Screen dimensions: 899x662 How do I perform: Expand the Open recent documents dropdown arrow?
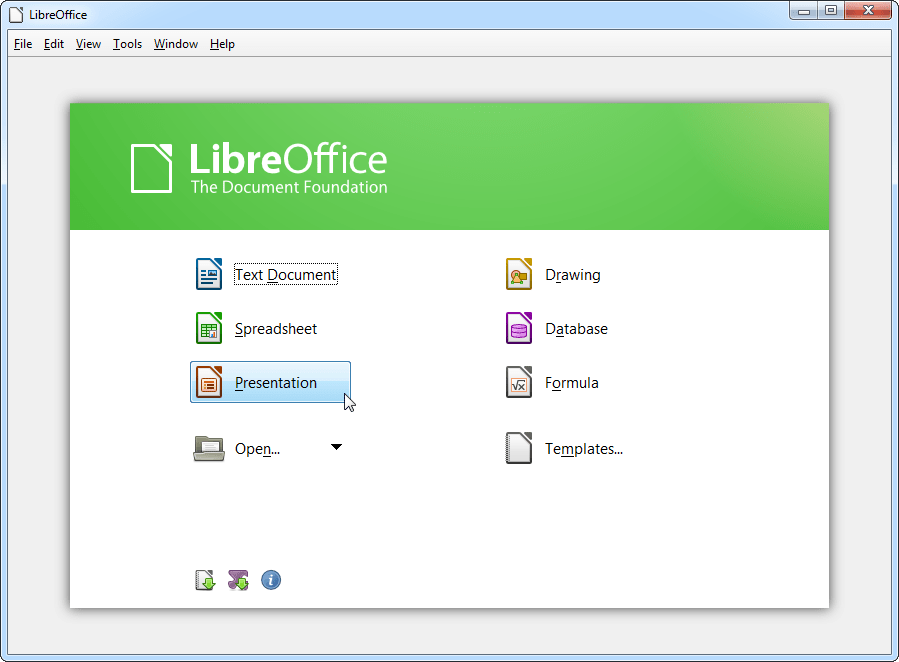[337, 447]
